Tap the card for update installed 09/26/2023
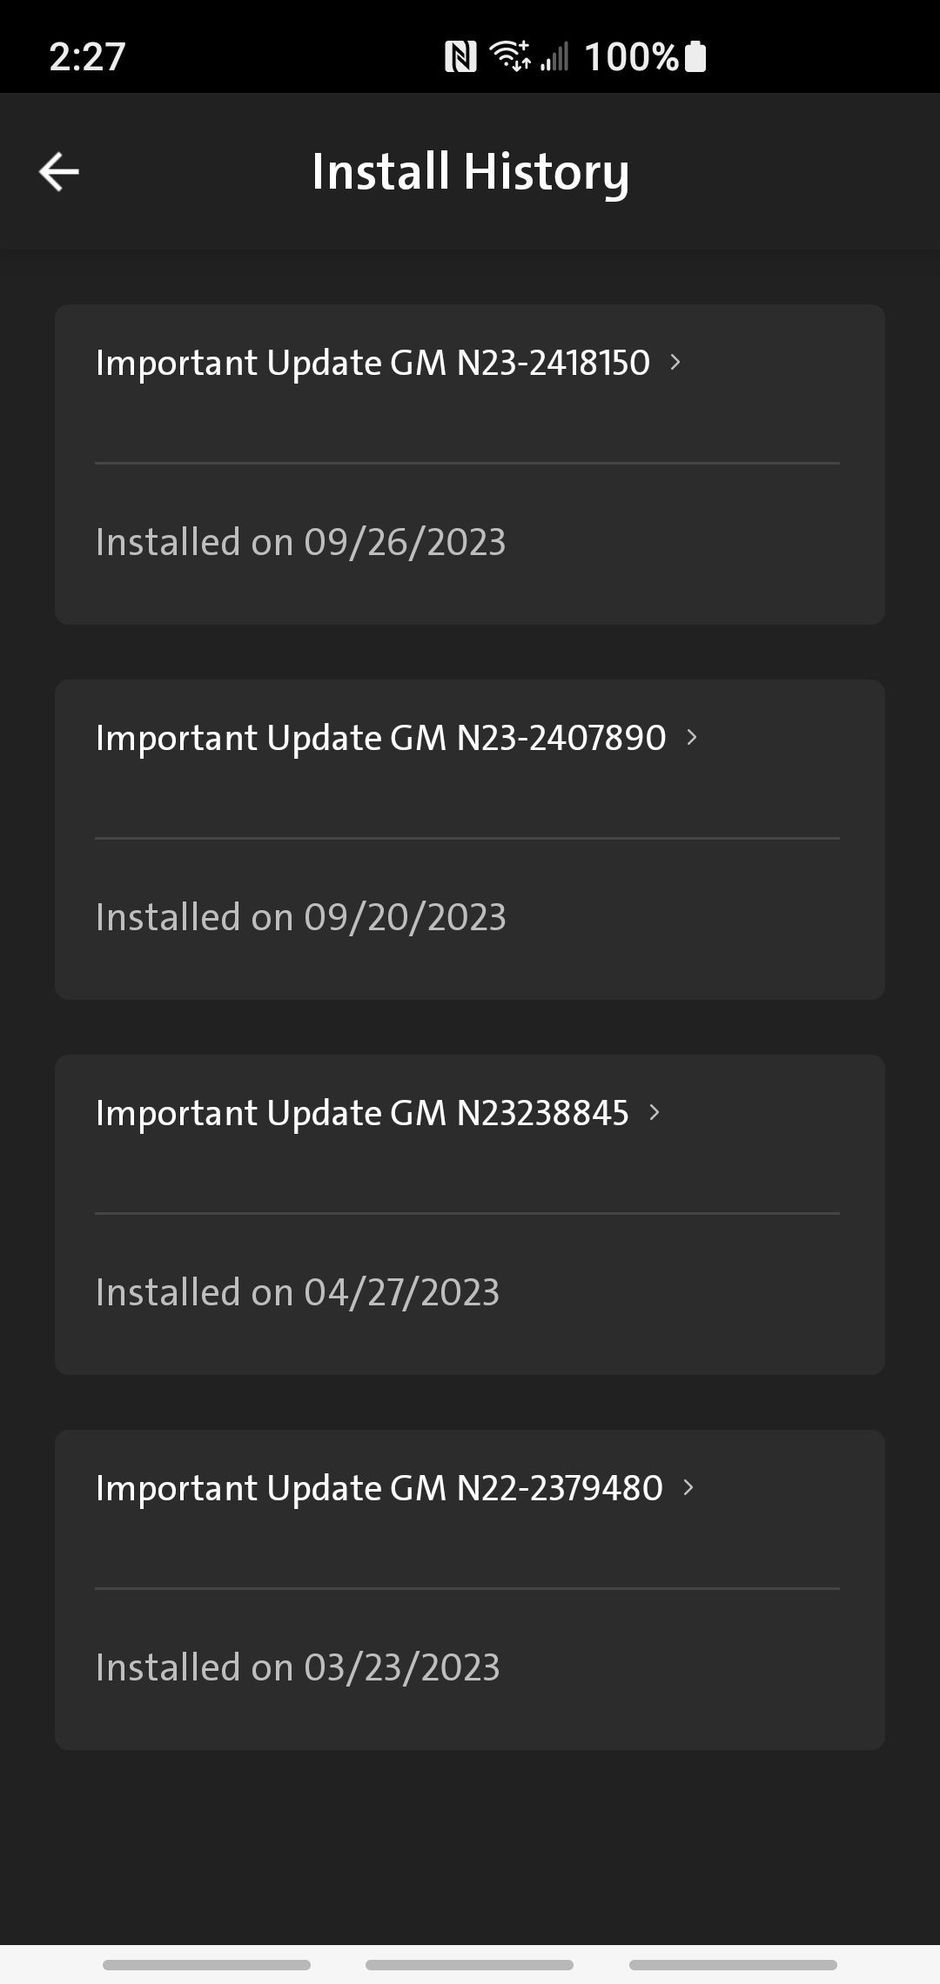Screen dimensions: 940x1984 click(470, 464)
